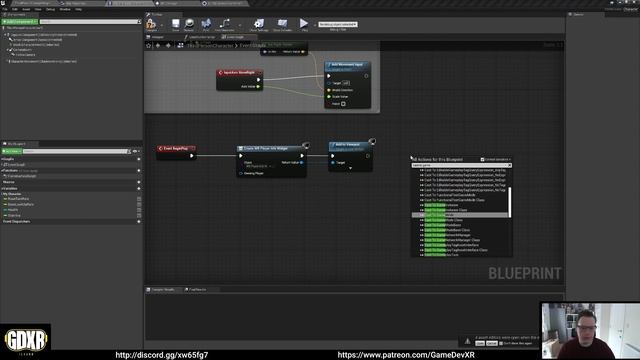Open Class Defaults from the toolbar
Screen dimensions: 640x360
click(282, 24)
